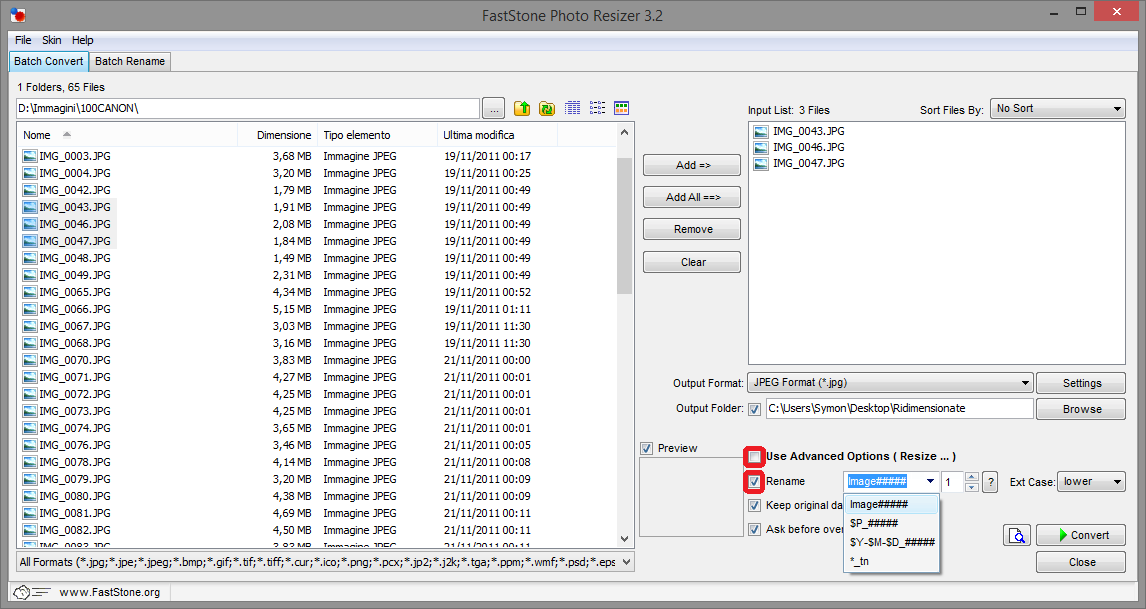The width and height of the screenshot is (1146, 609).
Task: Click the Output Folder path field
Action: click(900, 409)
